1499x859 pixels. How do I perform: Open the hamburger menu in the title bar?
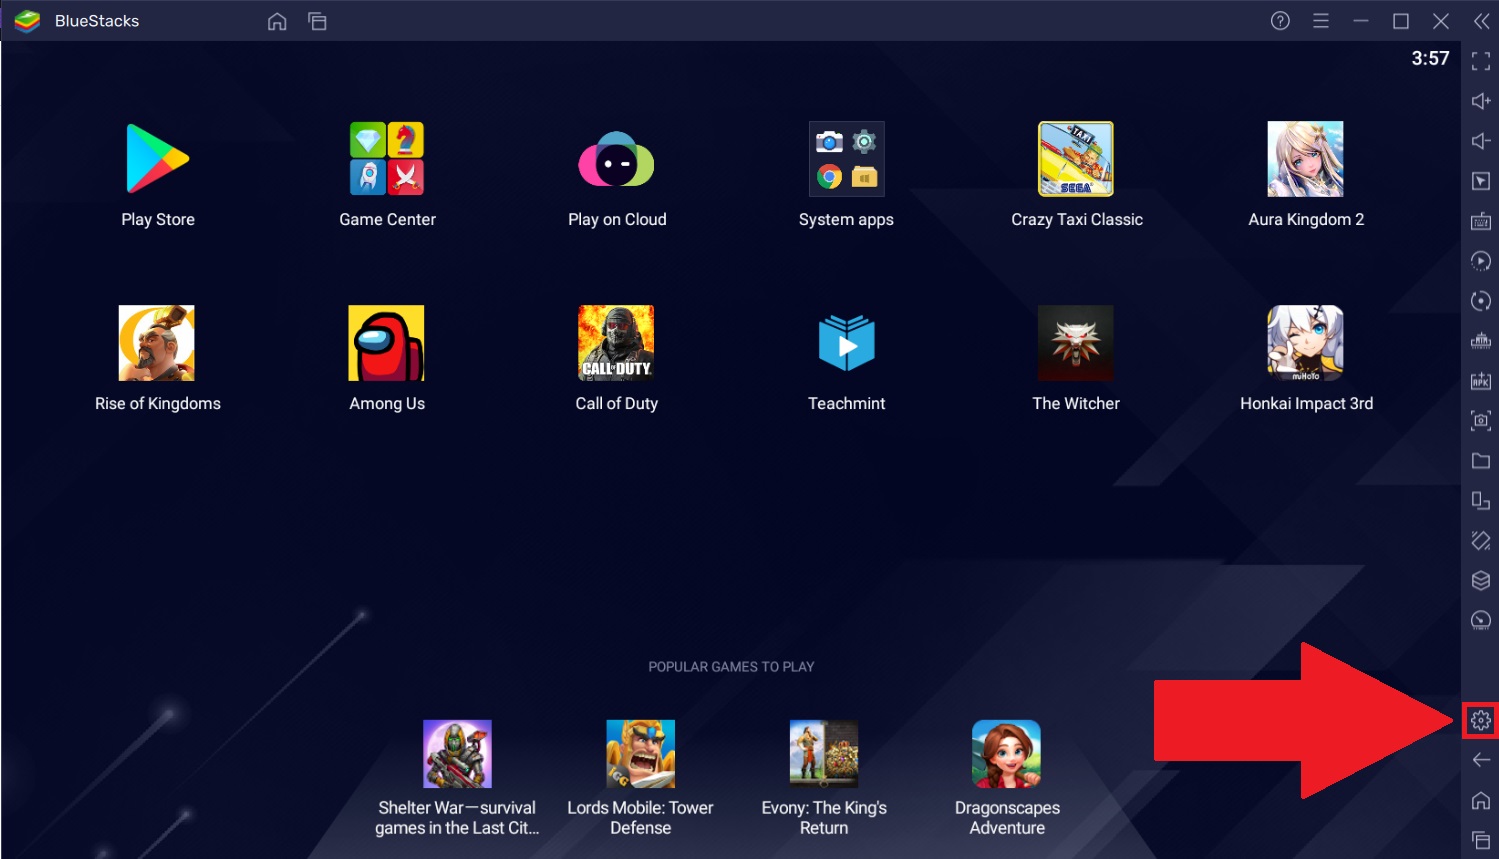click(1320, 20)
